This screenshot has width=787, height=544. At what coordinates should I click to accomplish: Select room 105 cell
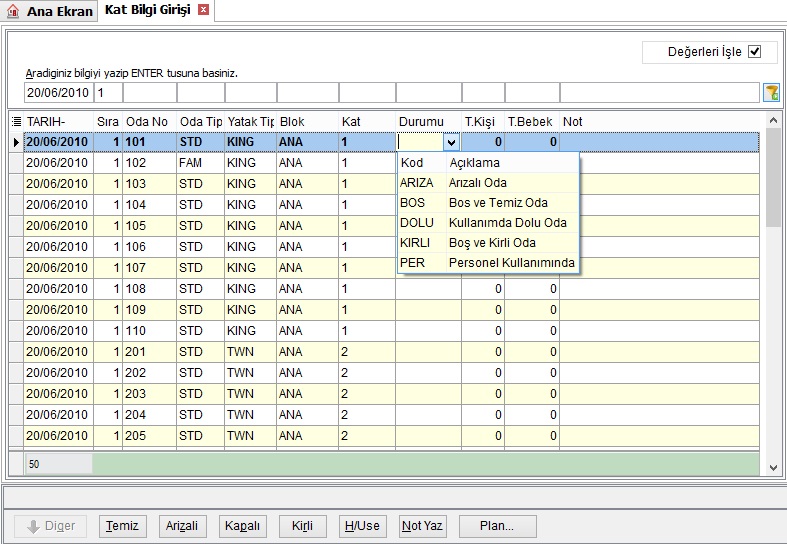pyautogui.click(x=150, y=226)
